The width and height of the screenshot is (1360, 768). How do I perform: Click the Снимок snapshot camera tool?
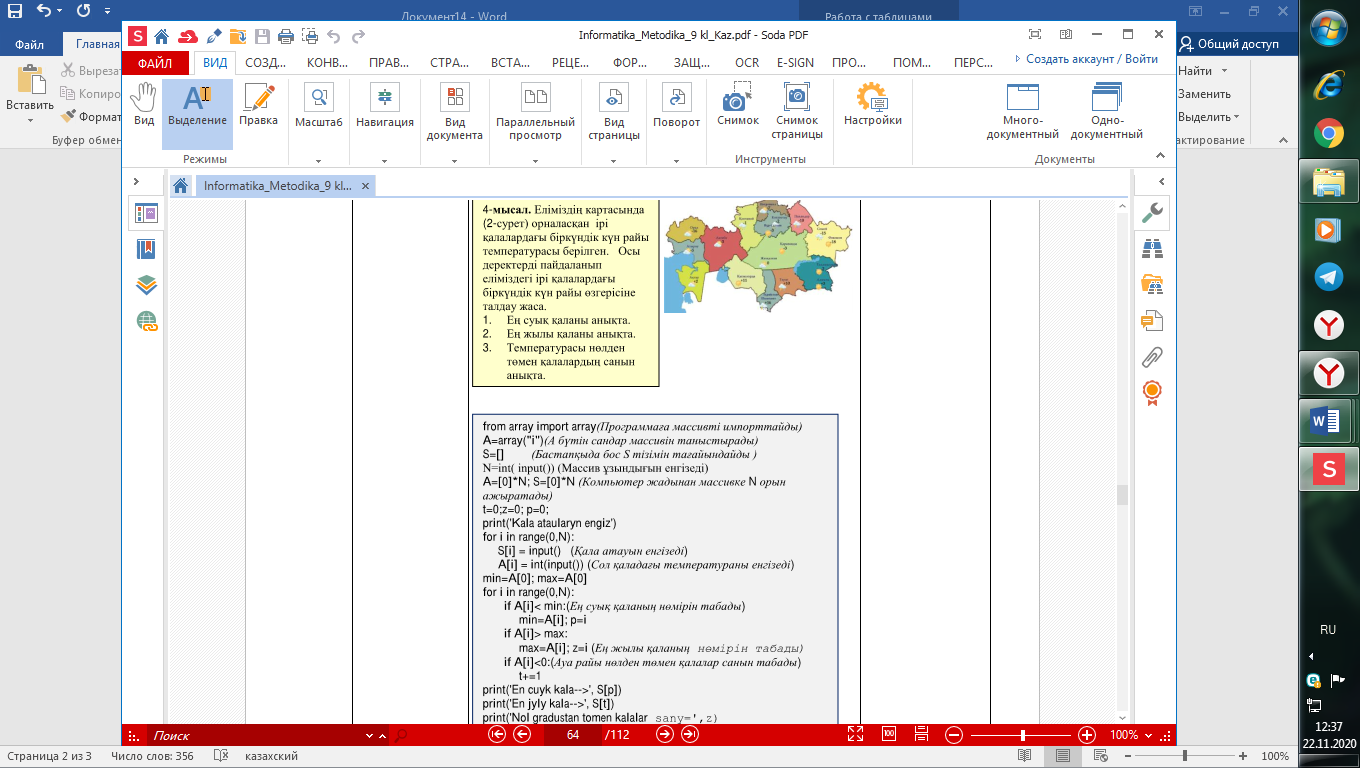pyautogui.click(x=738, y=105)
